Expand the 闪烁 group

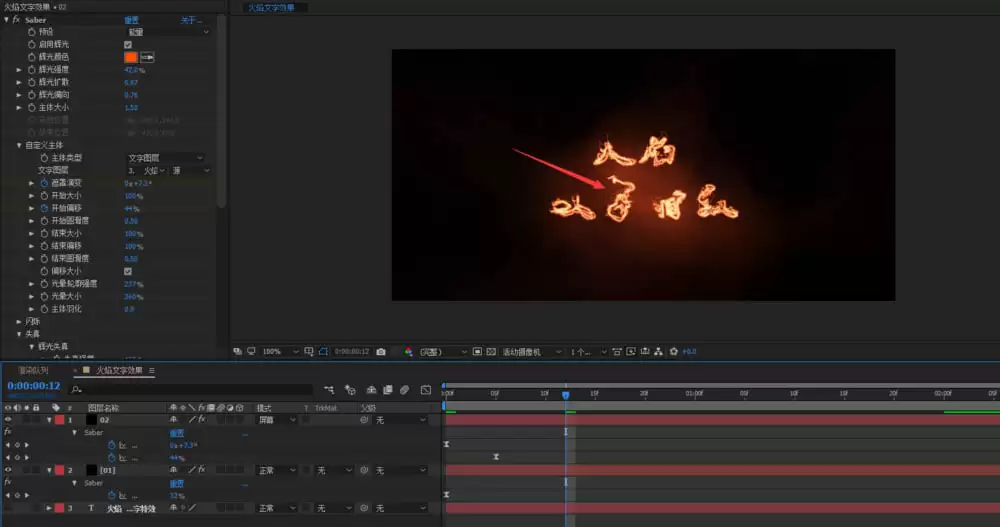pos(19,322)
